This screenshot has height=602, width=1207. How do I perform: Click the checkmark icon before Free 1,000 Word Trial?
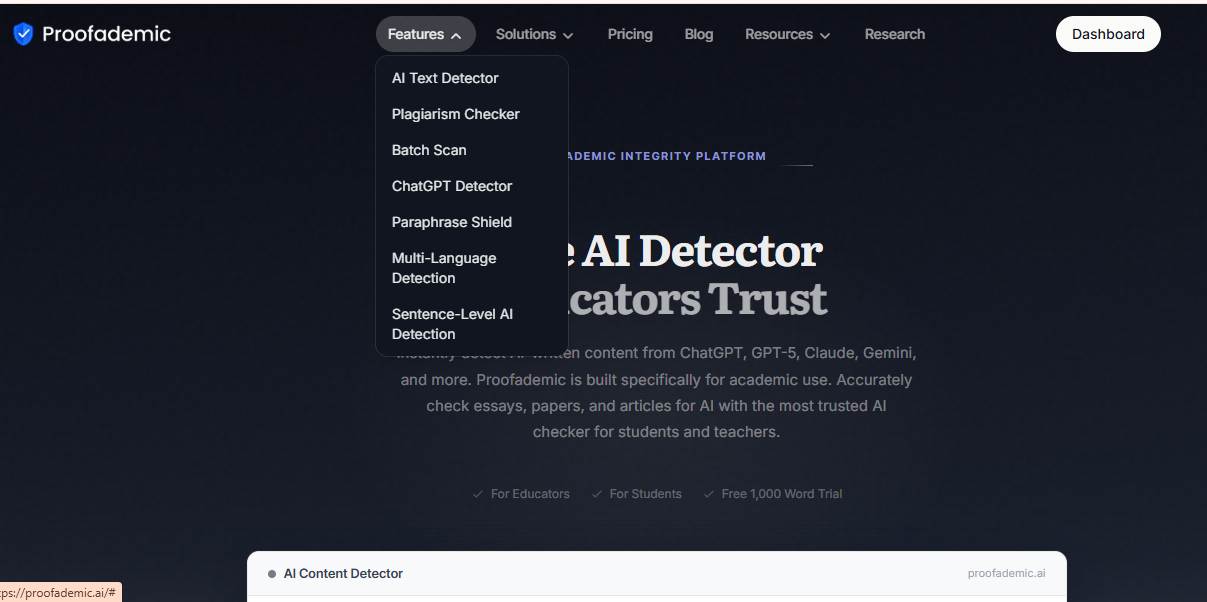point(709,494)
